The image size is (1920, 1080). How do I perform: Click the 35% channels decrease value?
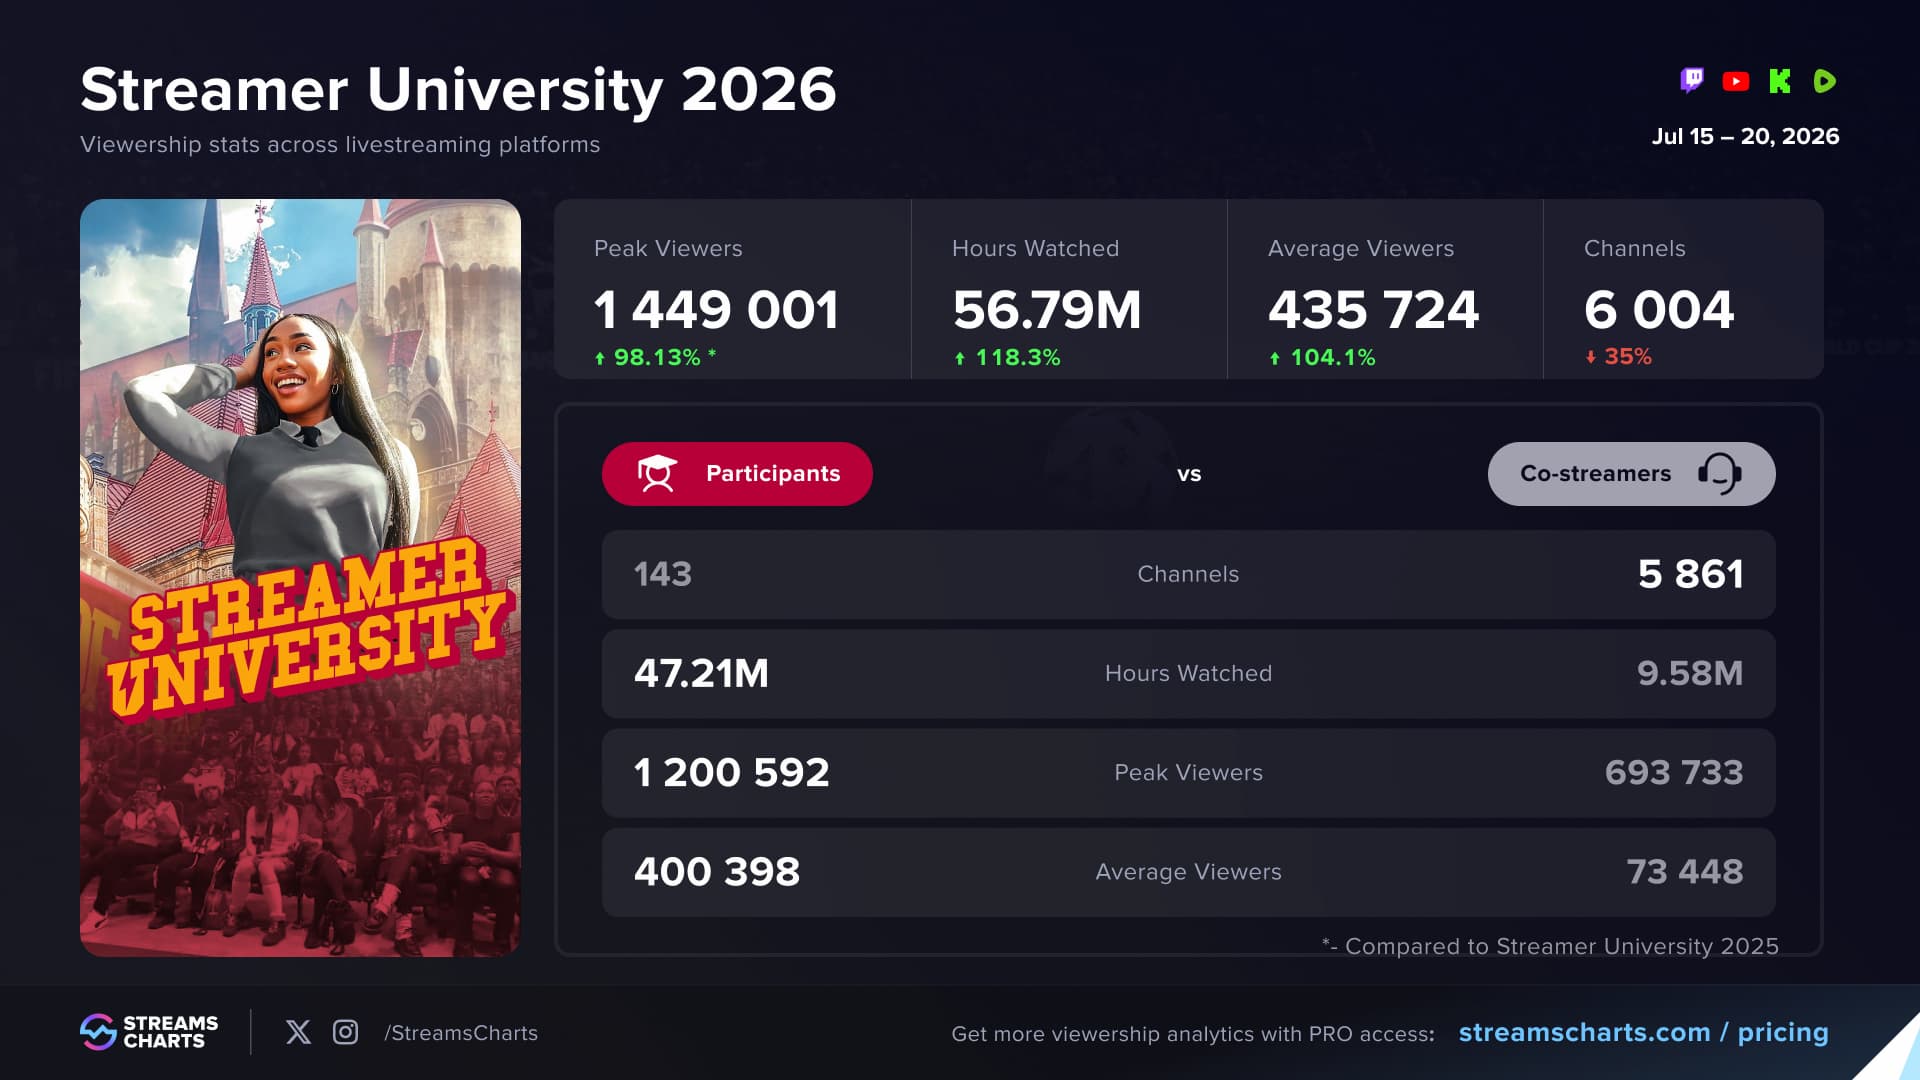point(1628,356)
